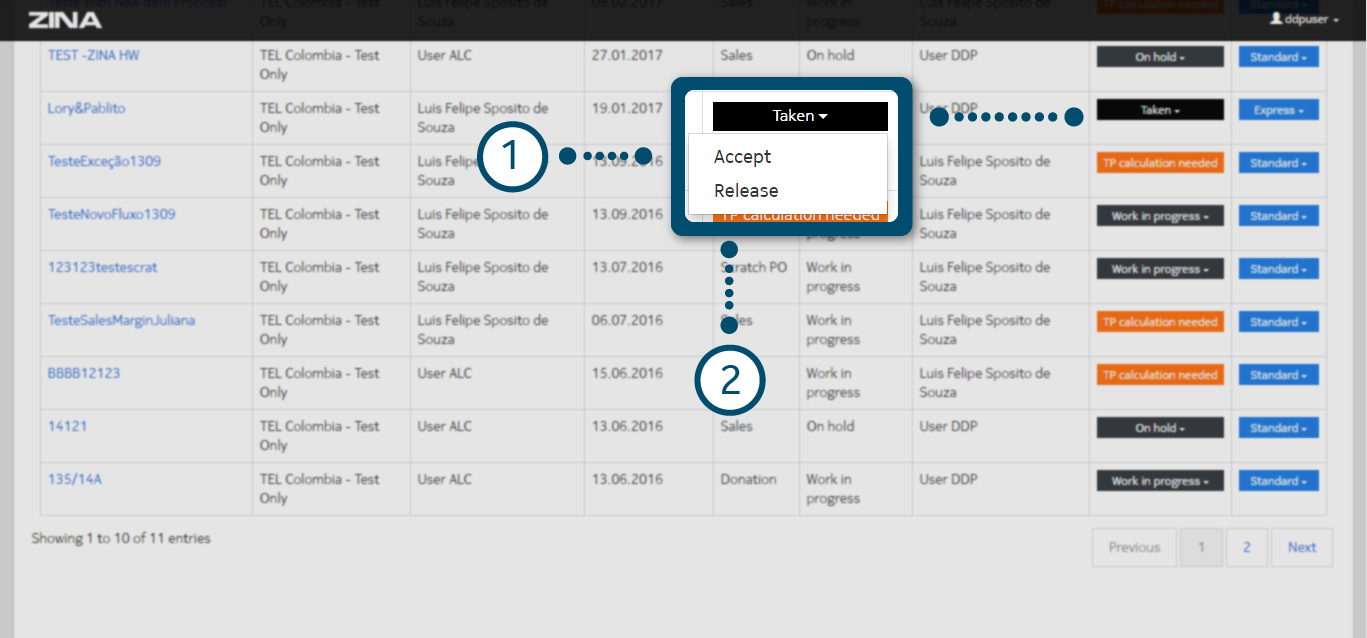The width and height of the screenshot is (1367, 638).
Task: Open the enlarged Taken dropdown in the popup
Action: (800, 116)
